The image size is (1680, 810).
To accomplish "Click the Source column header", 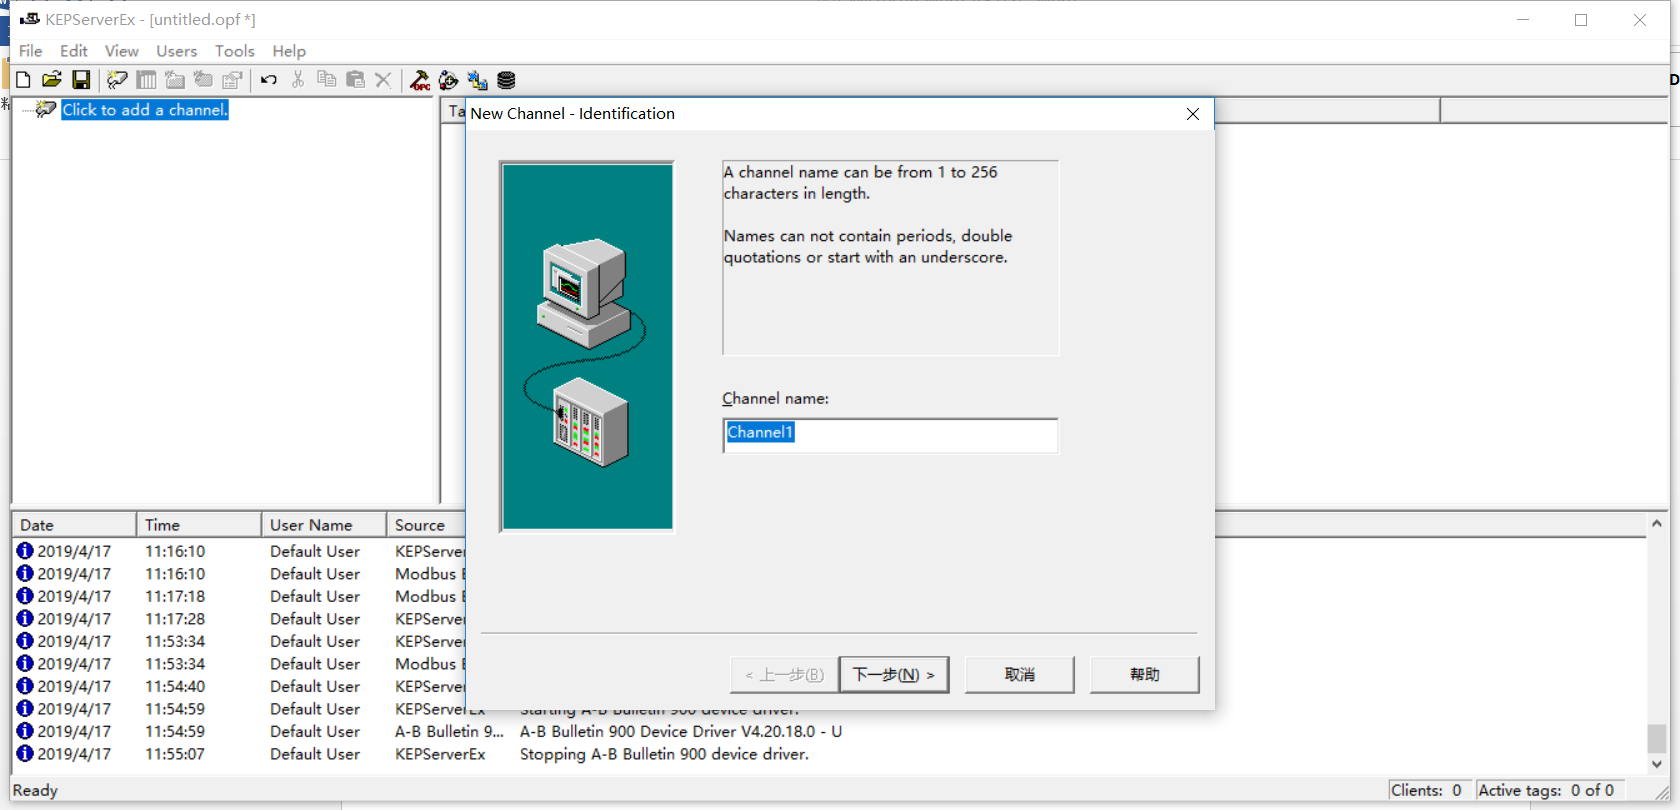I will pos(427,525).
